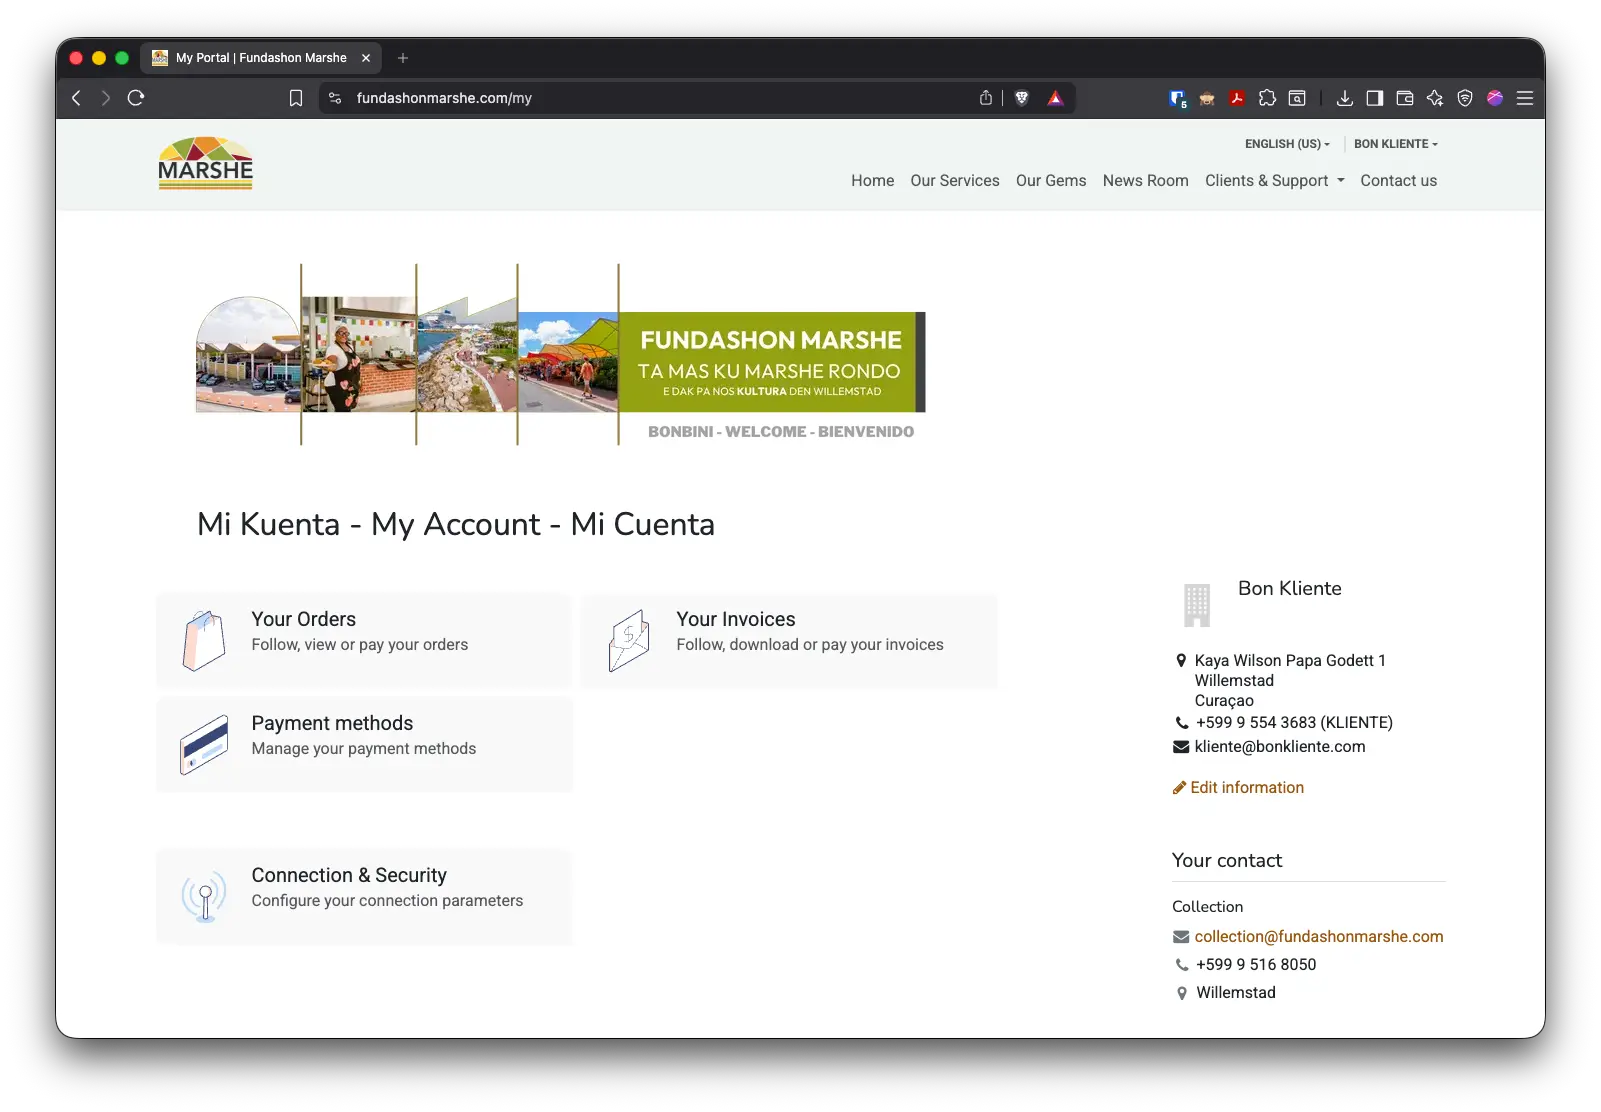Open Brave Rewards triangle icon
1601x1112 pixels.
[x=1055, y=98]
